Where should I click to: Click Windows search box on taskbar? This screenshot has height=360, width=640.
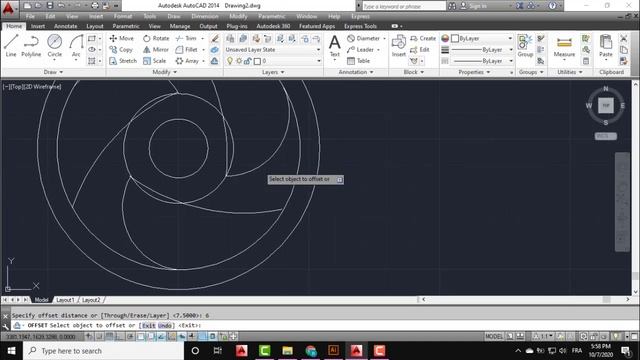coord(103,351)
